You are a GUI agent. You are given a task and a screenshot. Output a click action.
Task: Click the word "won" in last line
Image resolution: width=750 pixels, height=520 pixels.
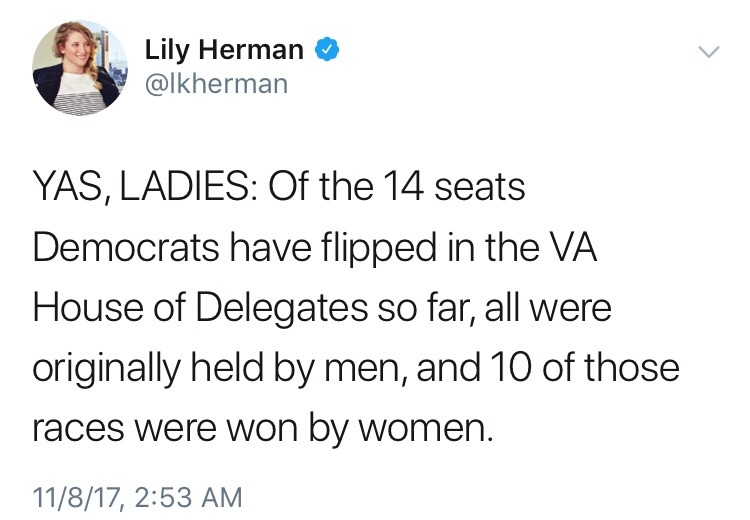[x=258, y=431]
